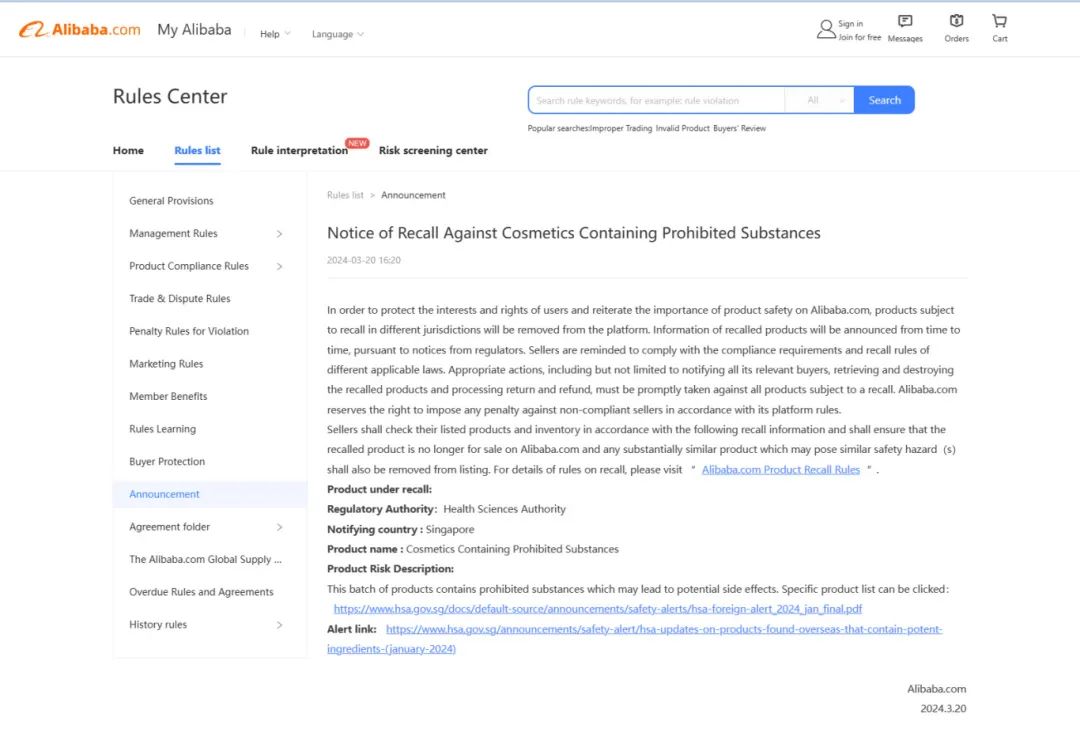Image resolution: width=1080 pixels, height=751 pixels.
Task: Focus the rule keywords search field
Action: tap(656, 100)
